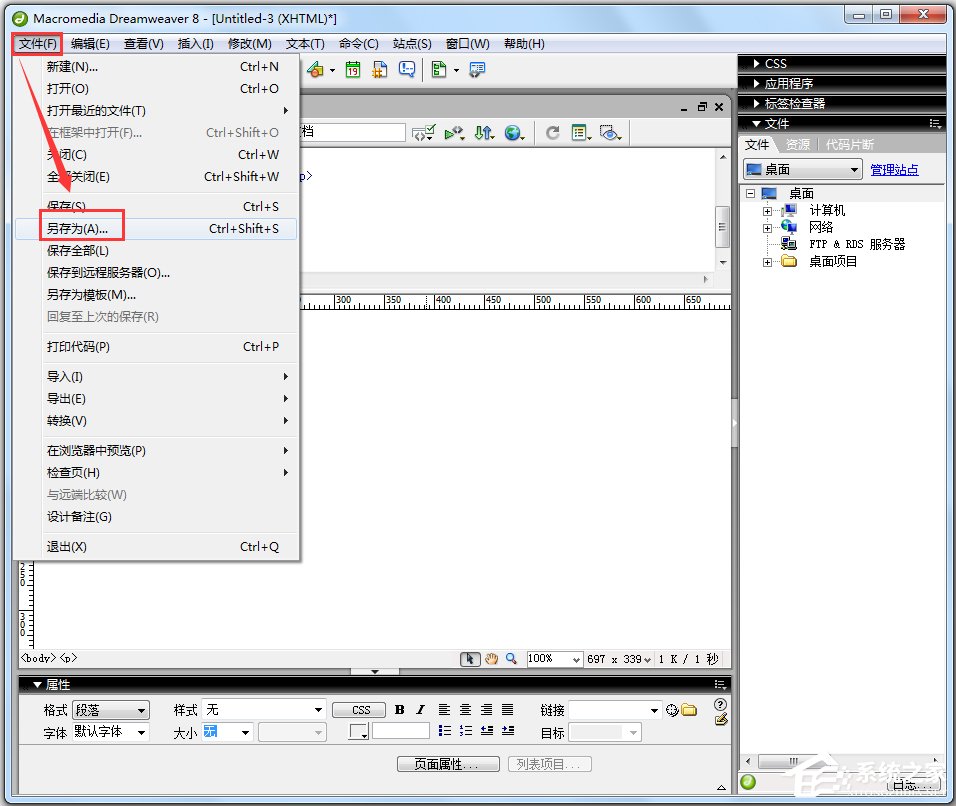Click the calendar insert icon on the toolbar
Screen dimensions: 956x806
click(x=352, y=69)
